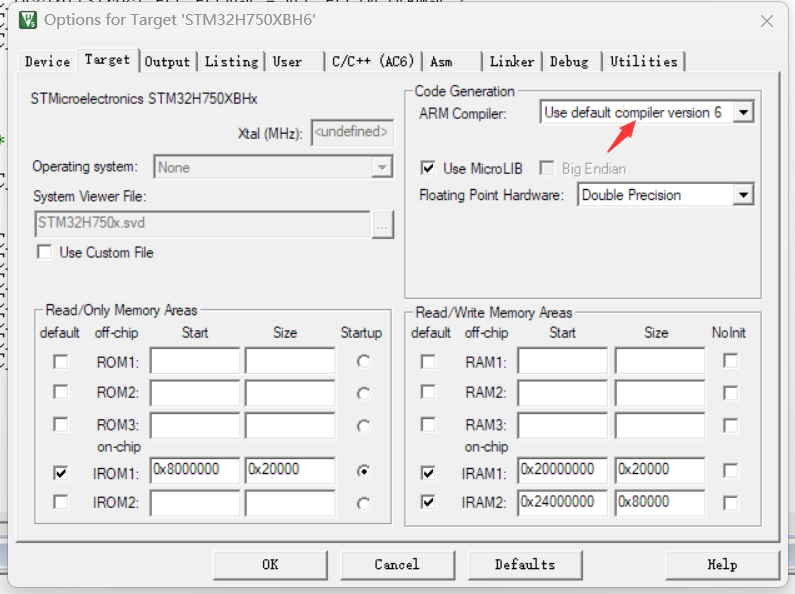Click the ROM1 Size field
The image size is (795, 594).
290,361
